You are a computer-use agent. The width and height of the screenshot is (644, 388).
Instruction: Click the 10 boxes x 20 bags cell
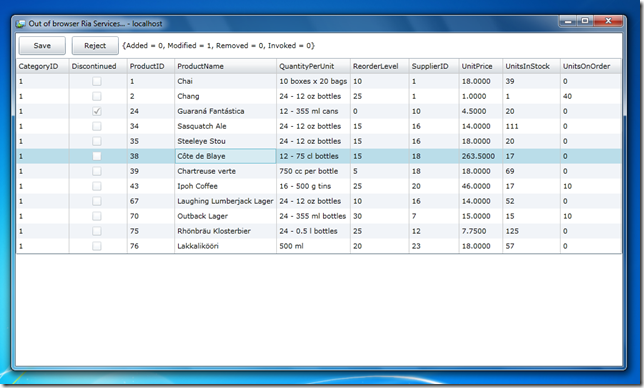pyautogui.click(x=313, y=81)
